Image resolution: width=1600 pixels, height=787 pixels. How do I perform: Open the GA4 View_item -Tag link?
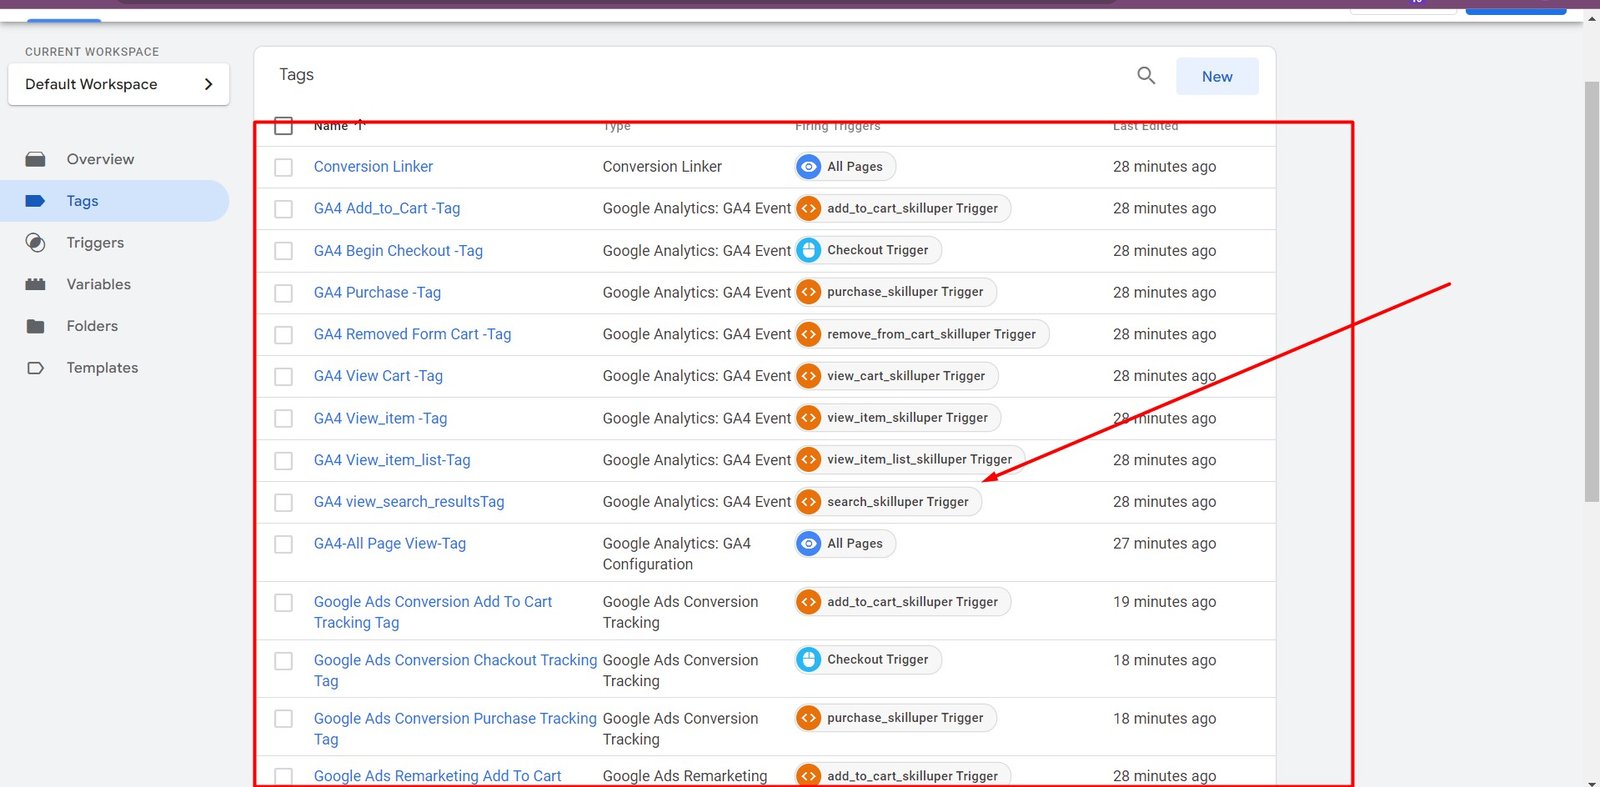tap(380, 419)
